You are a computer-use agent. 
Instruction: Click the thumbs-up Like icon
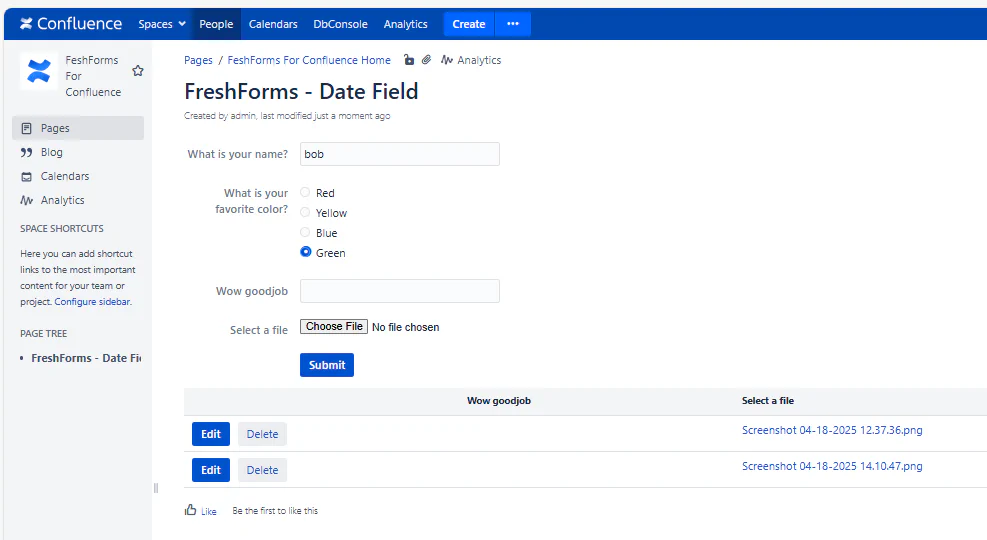coord(191,510)
